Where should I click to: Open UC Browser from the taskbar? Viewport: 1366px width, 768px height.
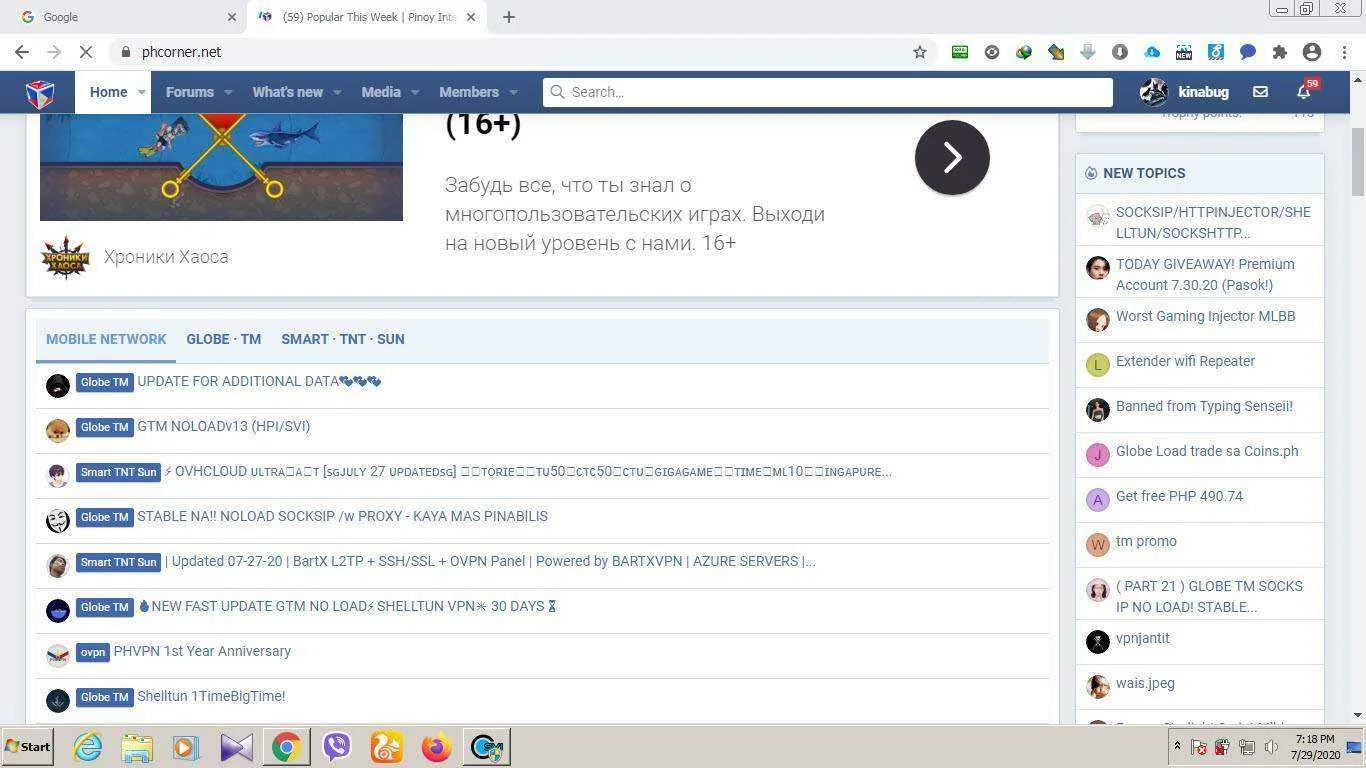point(387,747)
